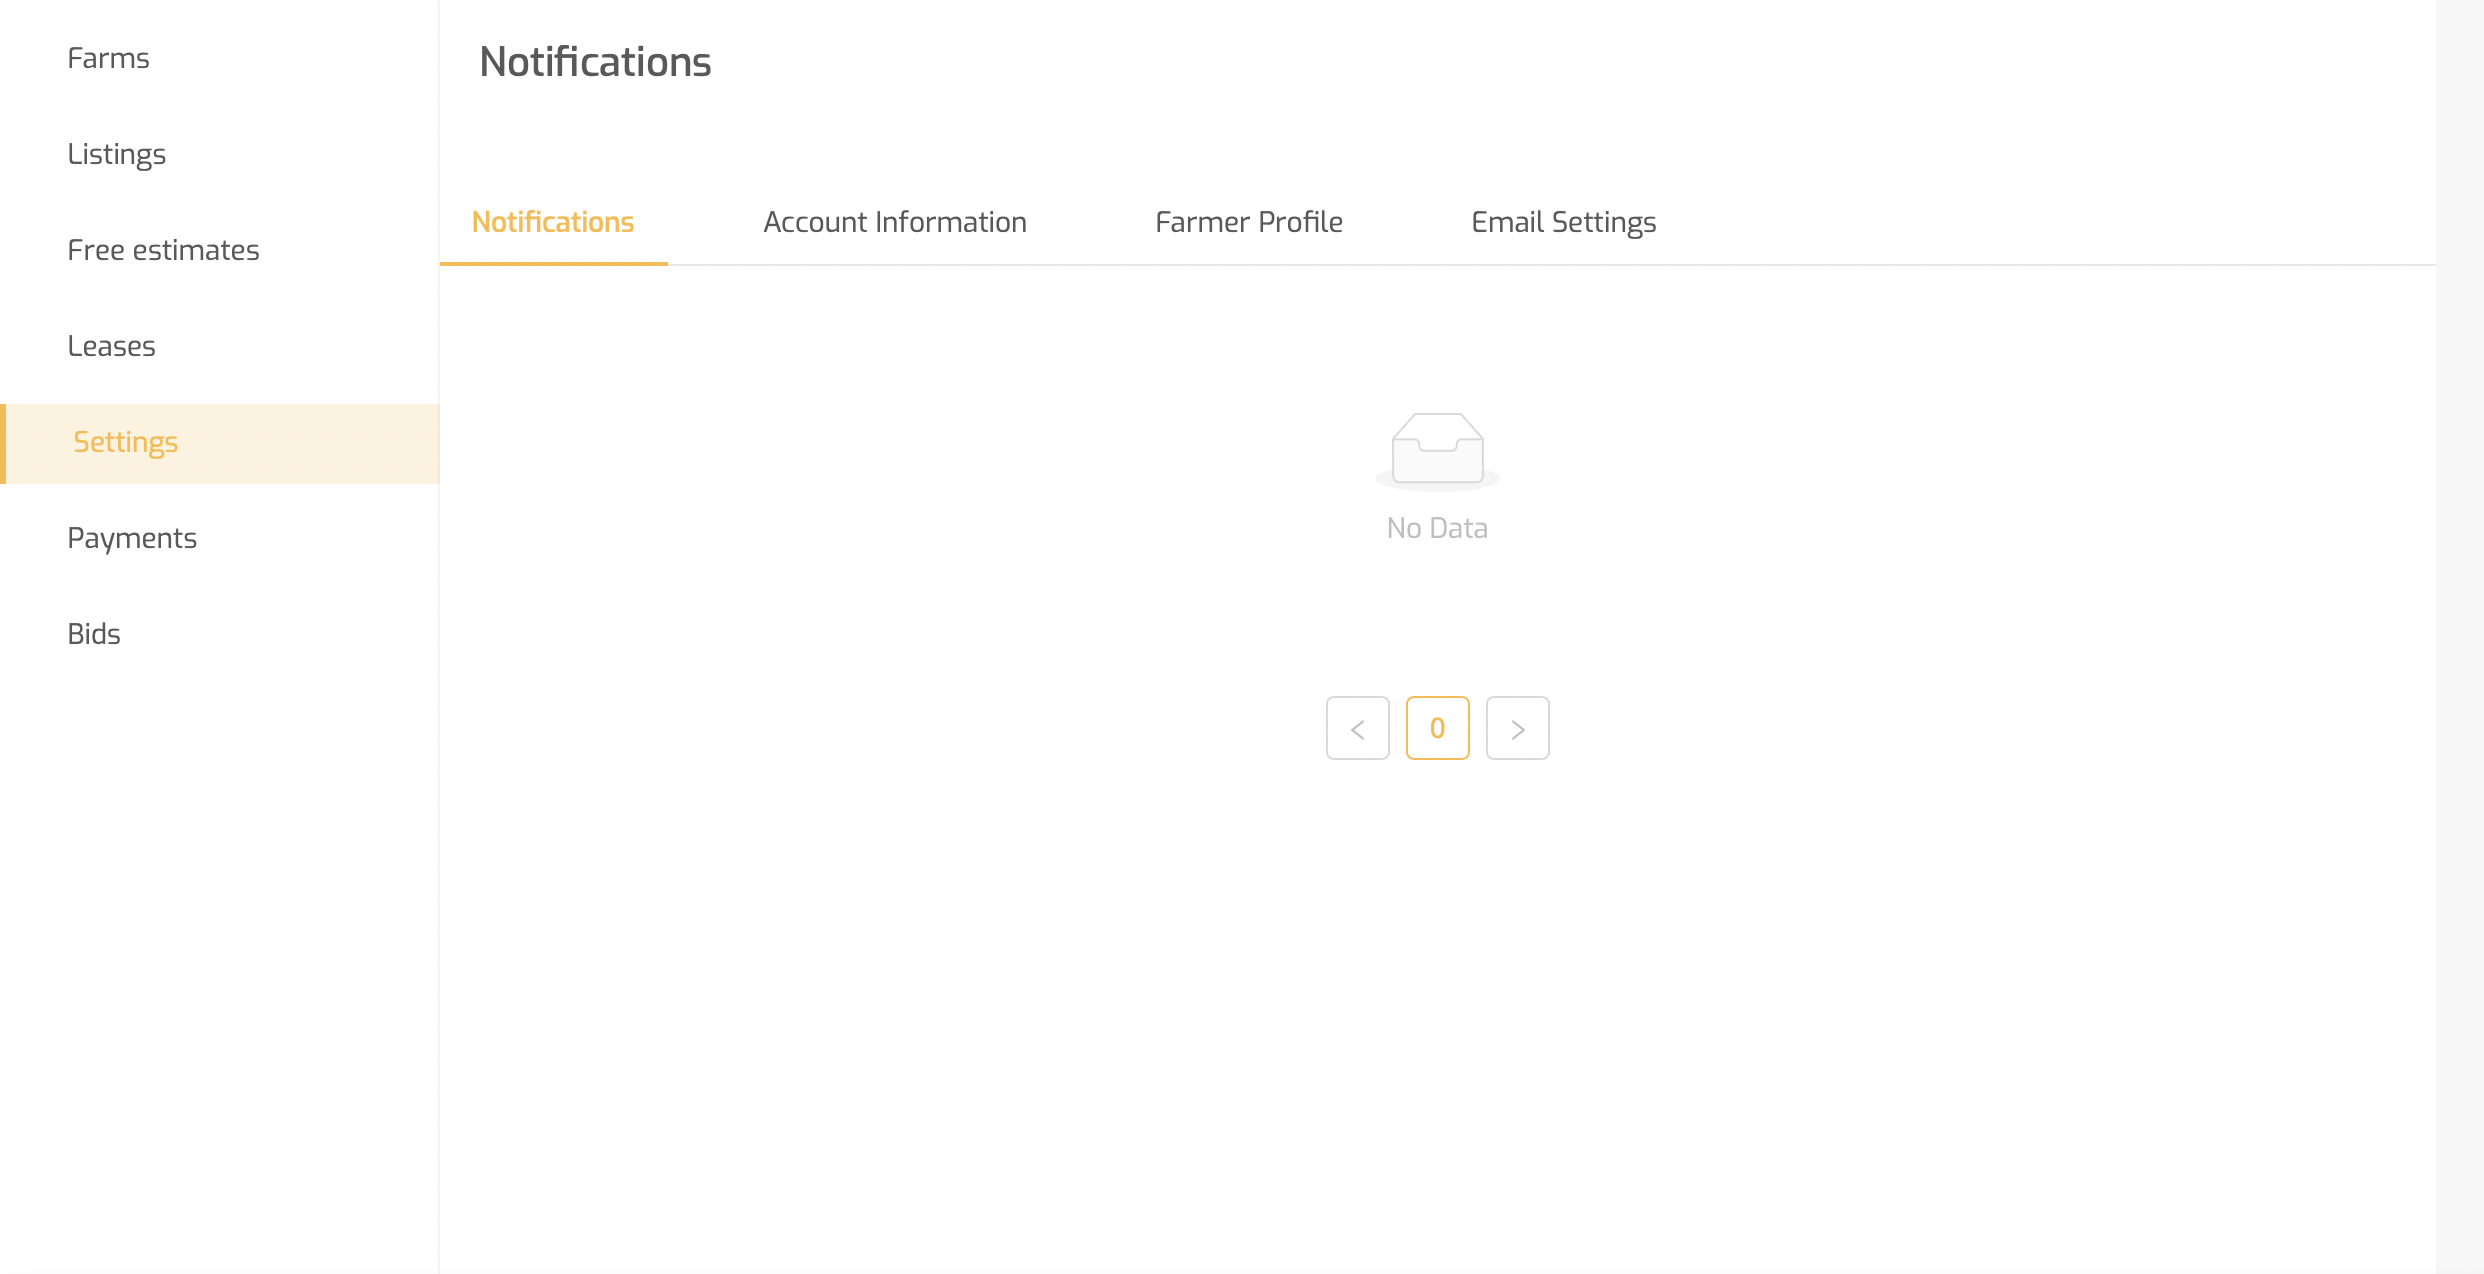Navigate to Bids in sidebar
Image resolution: width=2484 pixels, height=1274 pixels.
(94, 634)
